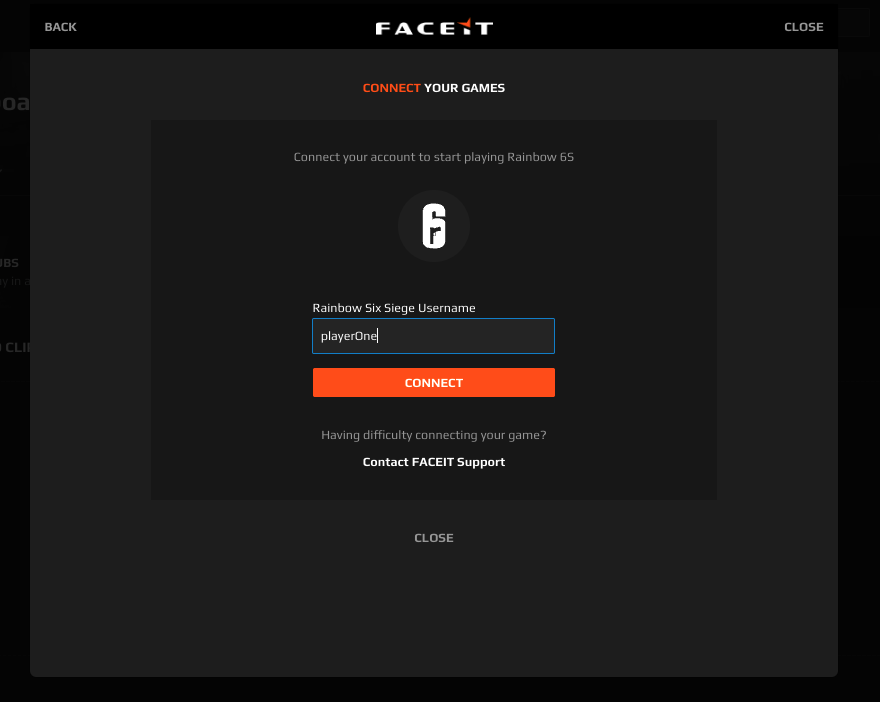
Task: Select the CONNECT YOUR GAMES heading
Action: pos(434,88)
